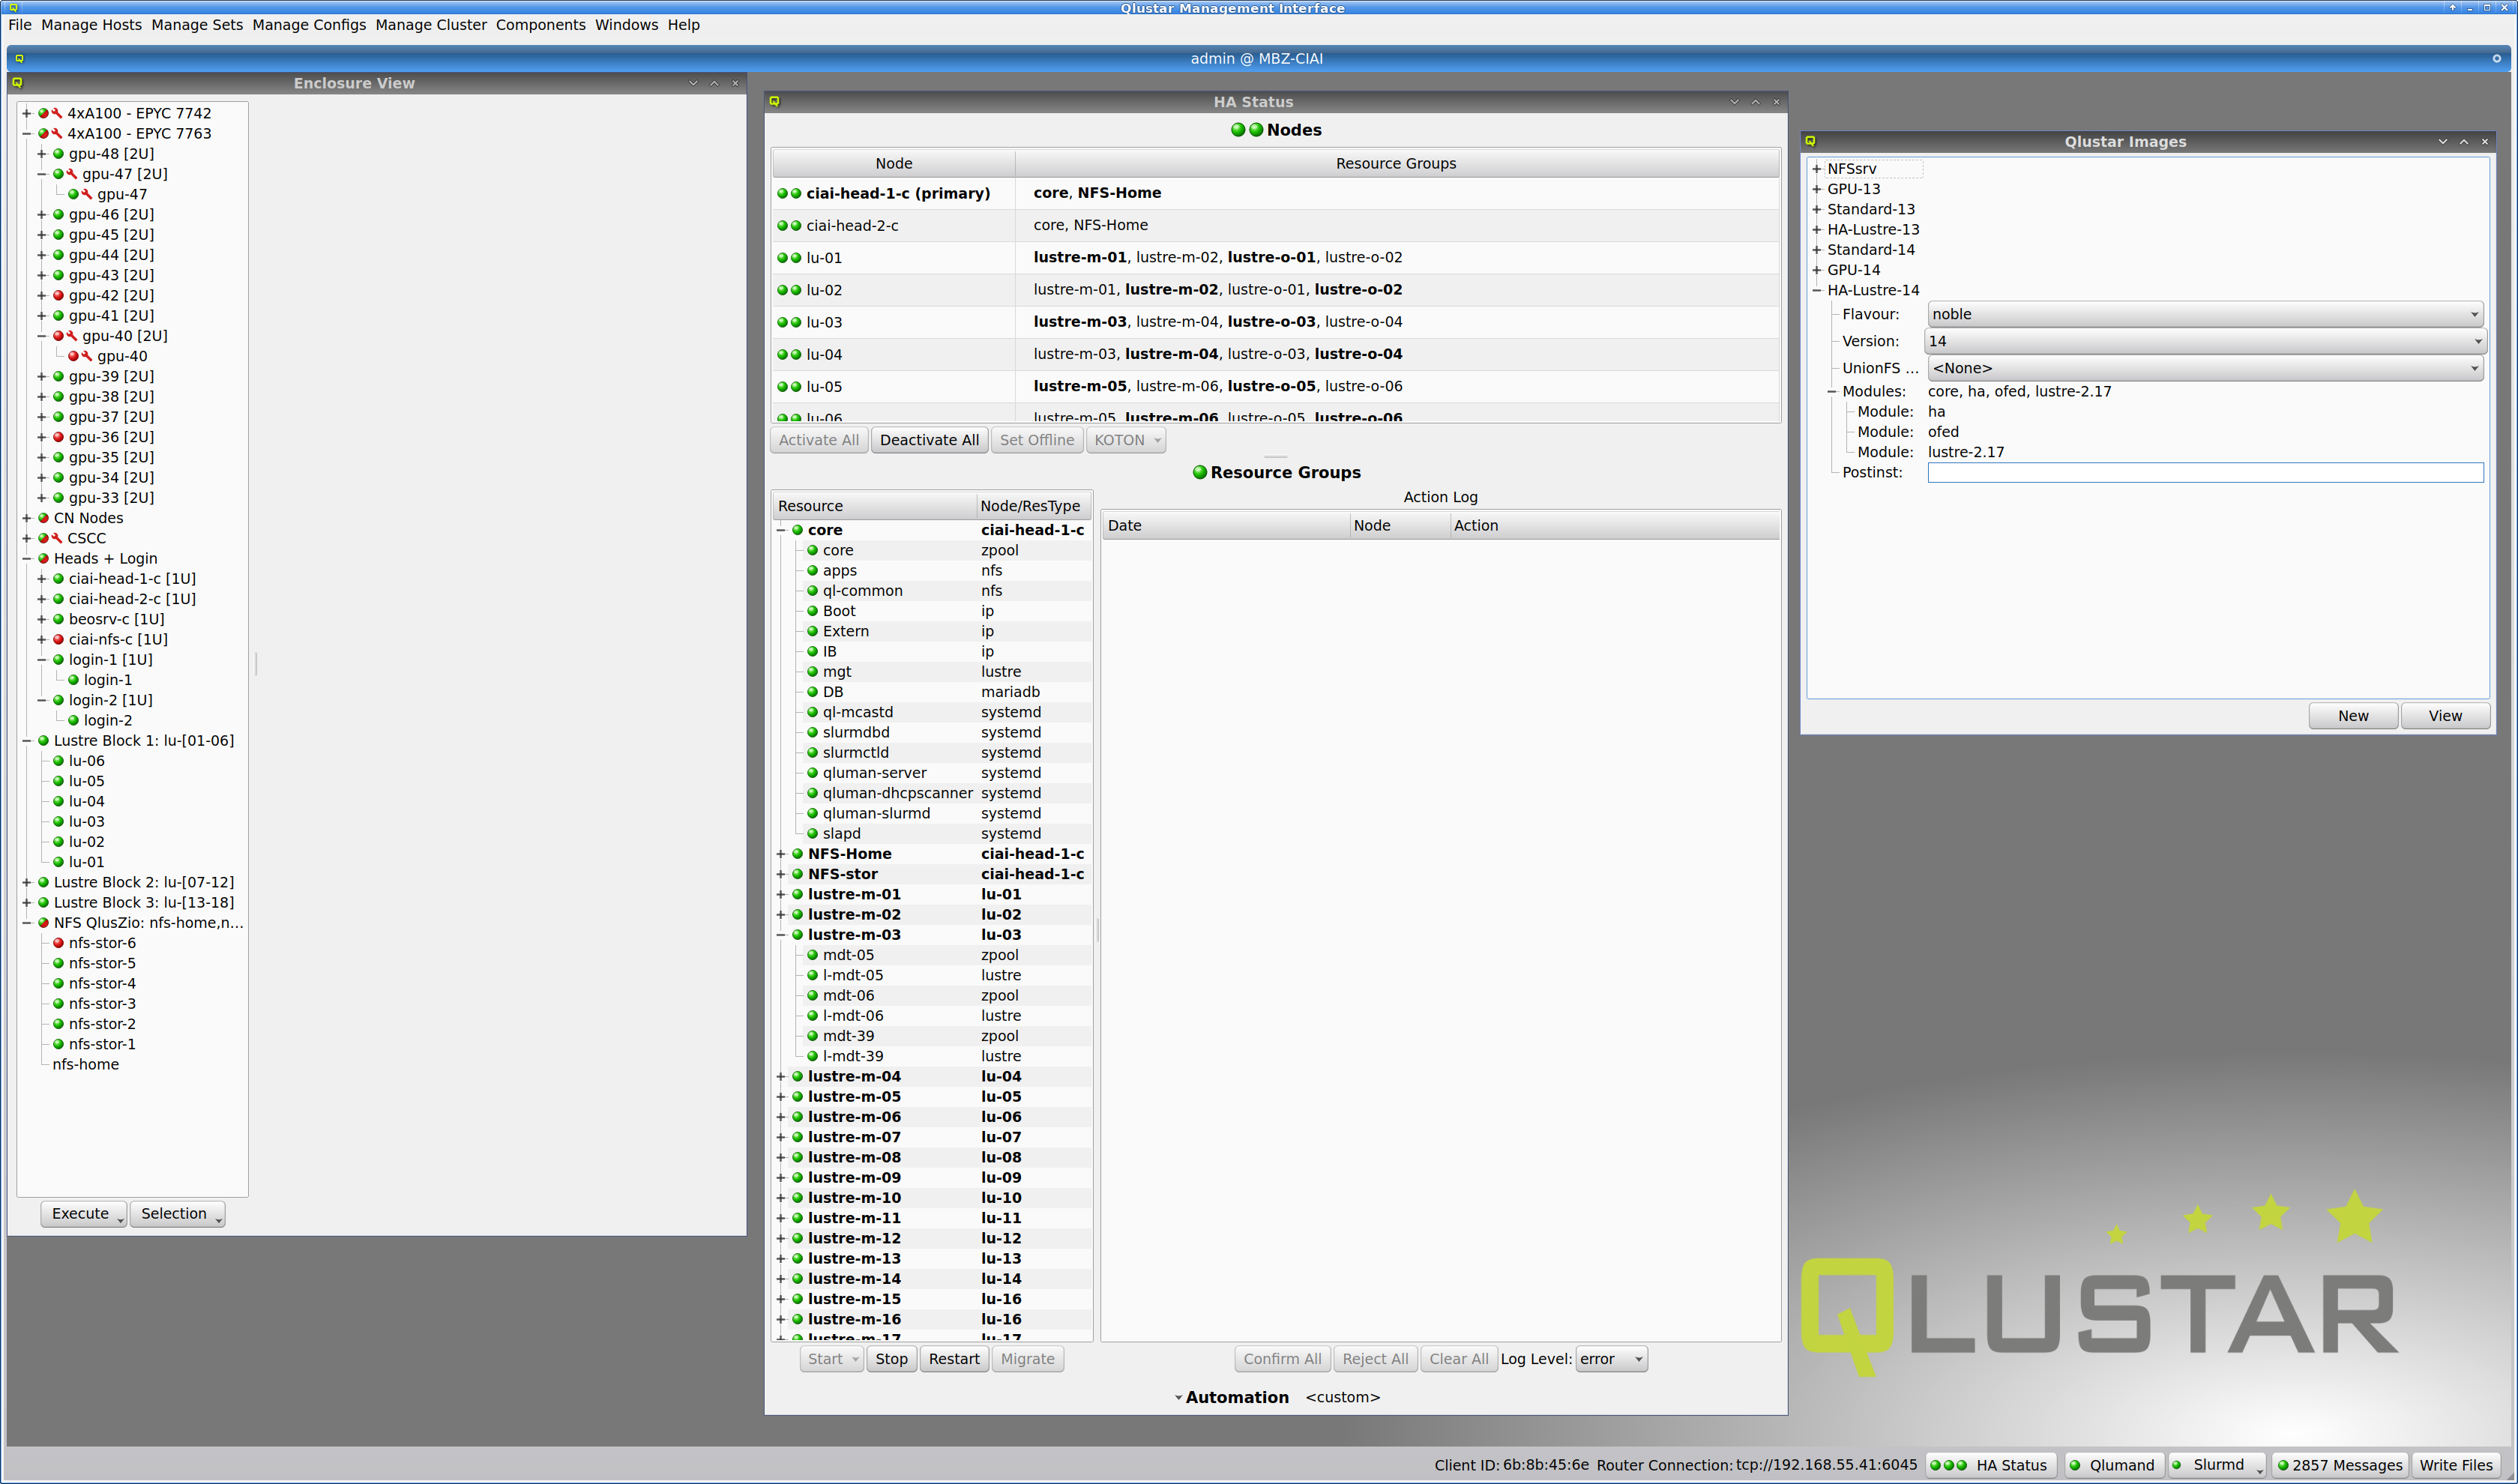2518x1484 pixels.
Task: Click into the Postinst input field
Action: [2205, 472]
